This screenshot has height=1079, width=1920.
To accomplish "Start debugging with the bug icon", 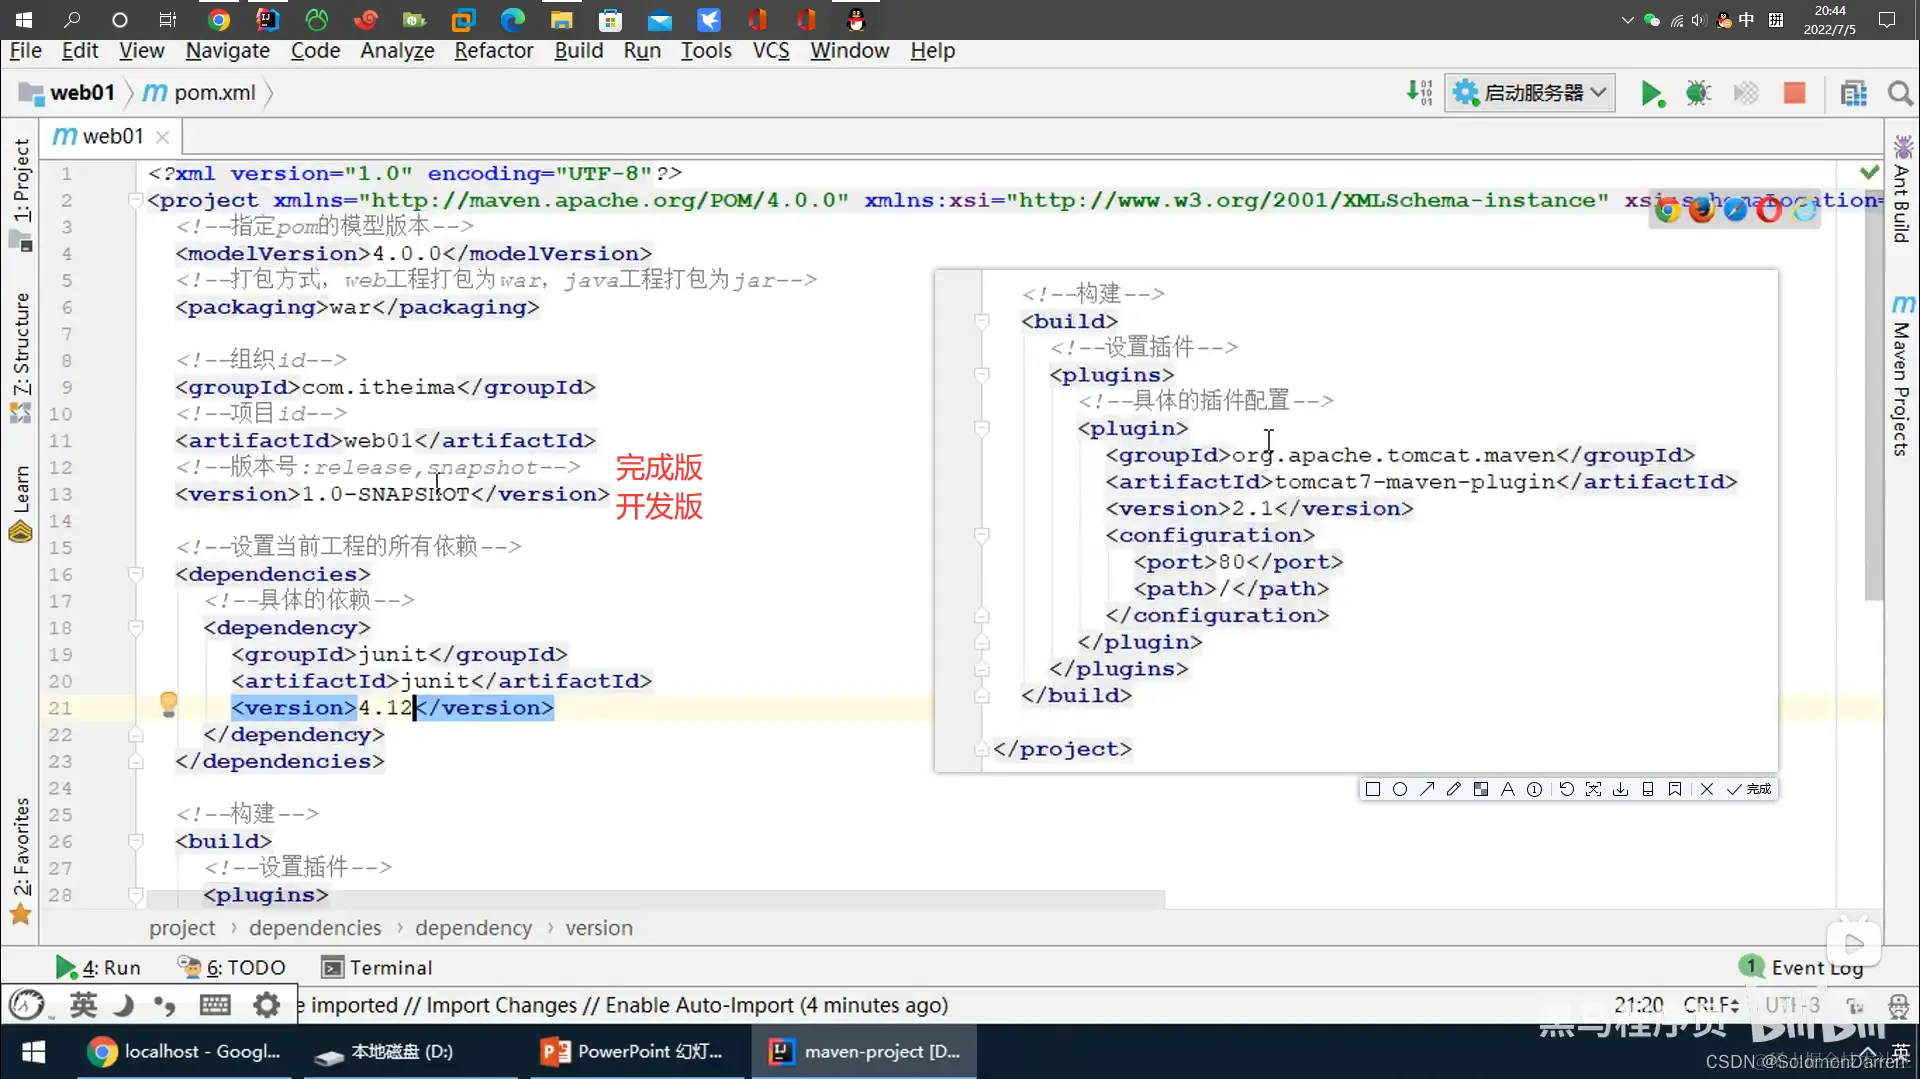I will (1698, 93).
